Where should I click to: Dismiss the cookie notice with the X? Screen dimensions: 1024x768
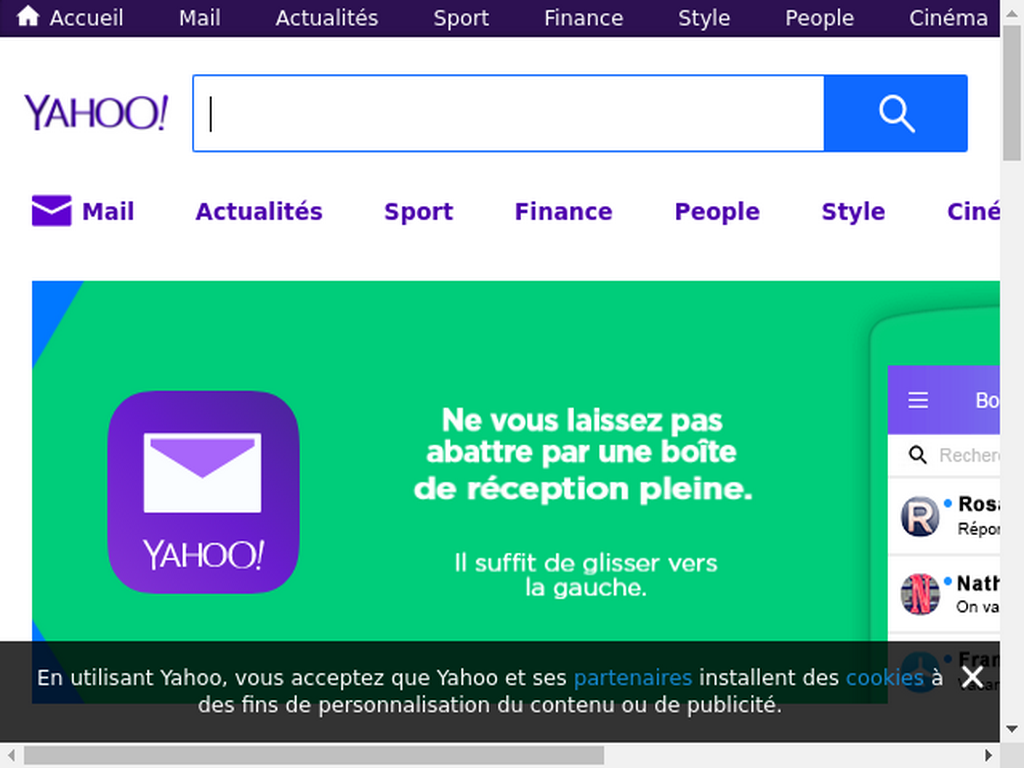972,677
